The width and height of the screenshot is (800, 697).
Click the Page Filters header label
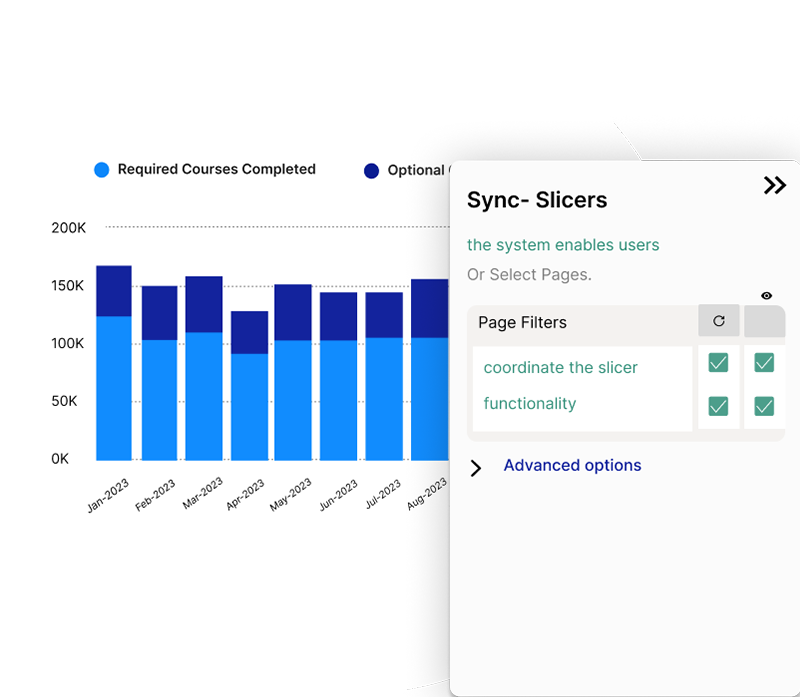pyautogui.click(x=522, y=322)
